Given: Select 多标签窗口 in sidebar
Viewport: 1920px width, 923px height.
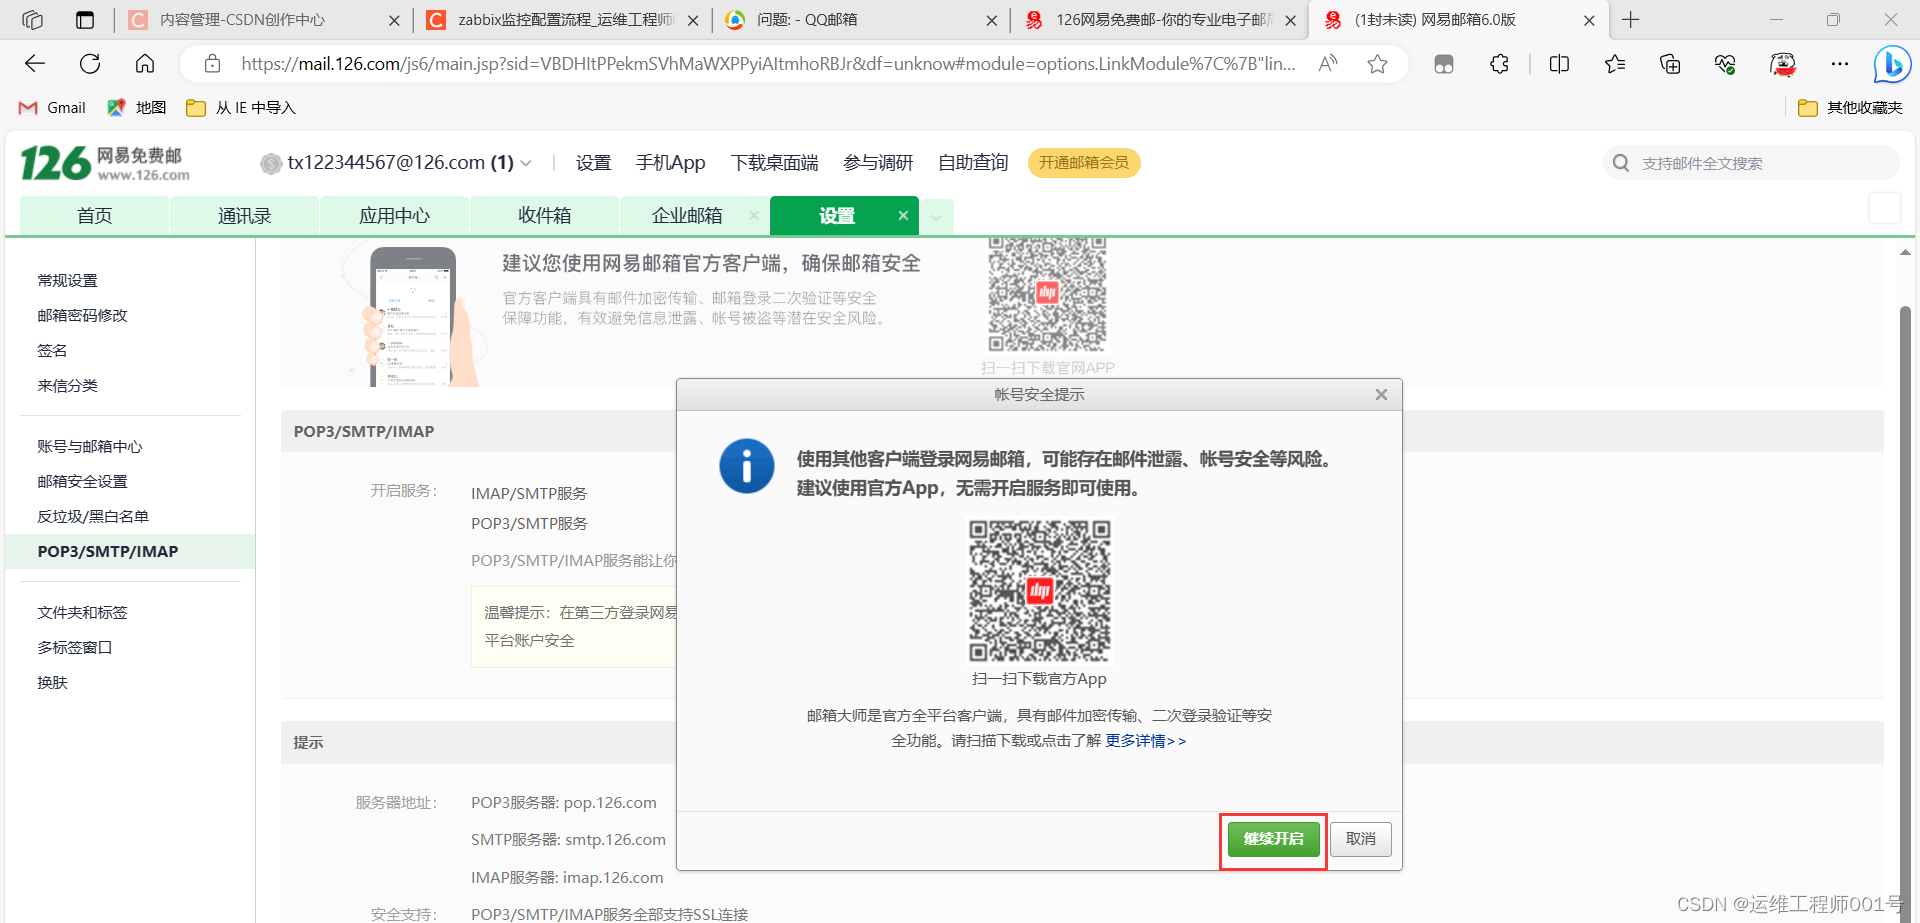Looking at the screenshot, I should point(75,648).
